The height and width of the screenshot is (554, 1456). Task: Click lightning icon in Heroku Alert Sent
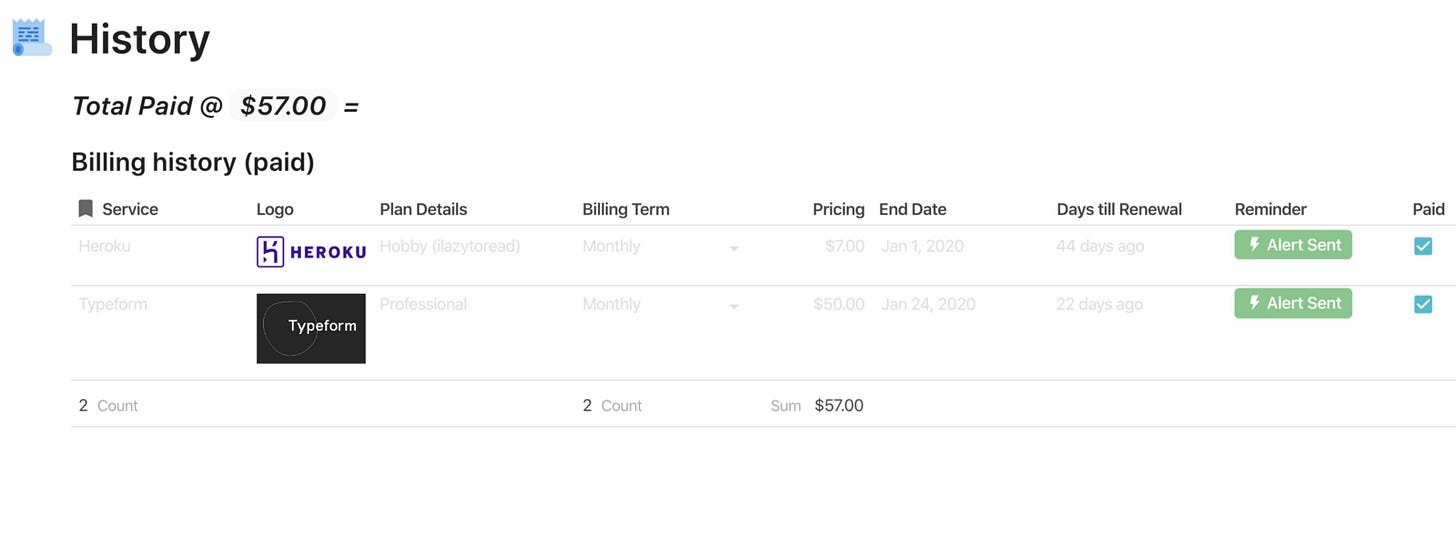(x=1254, y=245)
